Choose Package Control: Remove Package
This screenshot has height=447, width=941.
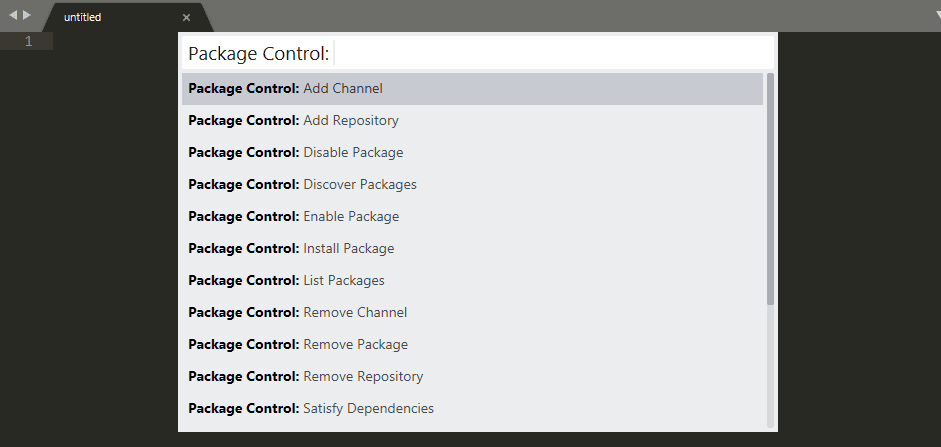pos(472,345)
